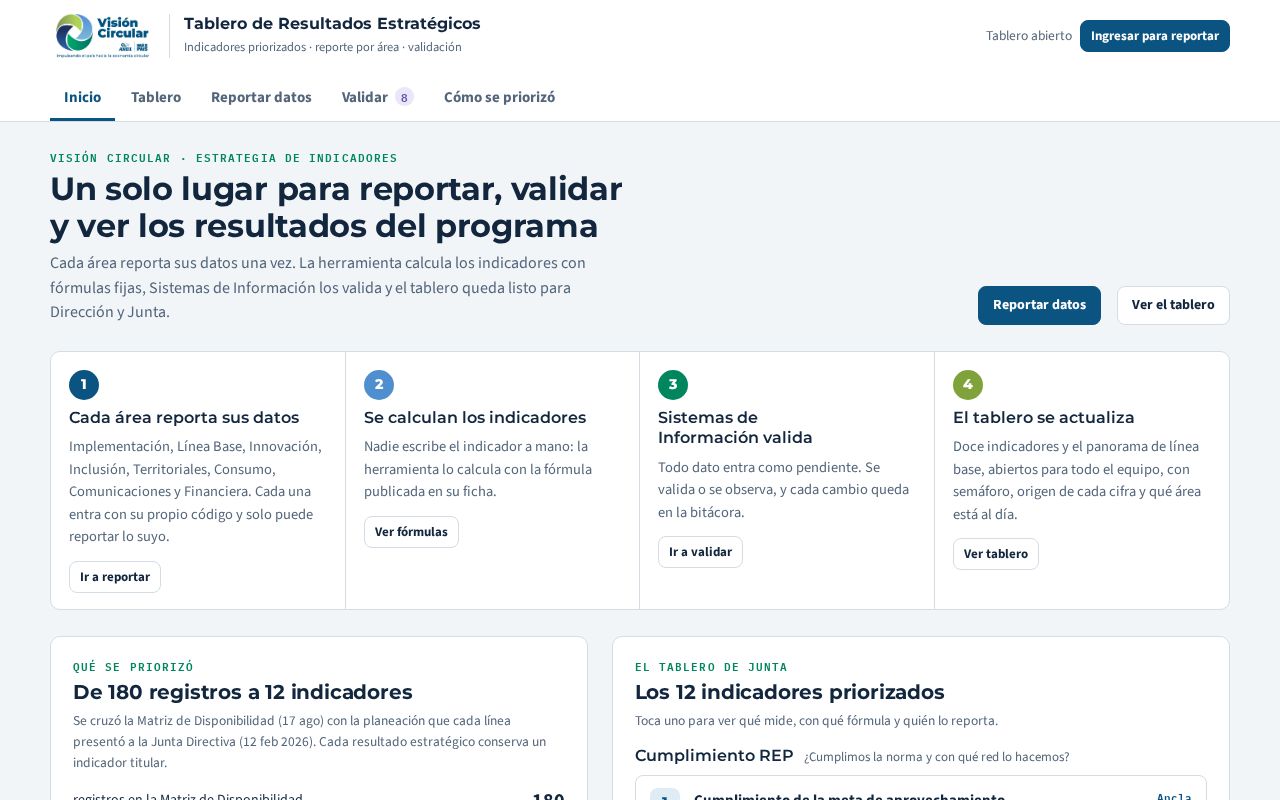Screen dimensions: 1280x800
Task: Click Ir a reportar in step 1
Action: 115,577
